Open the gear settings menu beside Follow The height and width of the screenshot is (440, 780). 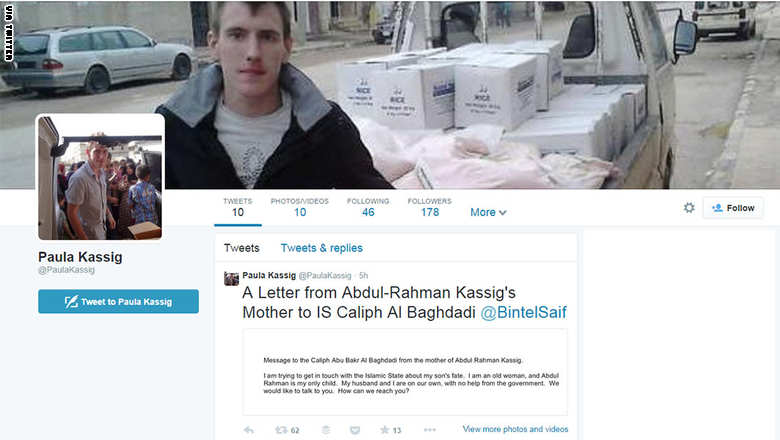(689, 208)
